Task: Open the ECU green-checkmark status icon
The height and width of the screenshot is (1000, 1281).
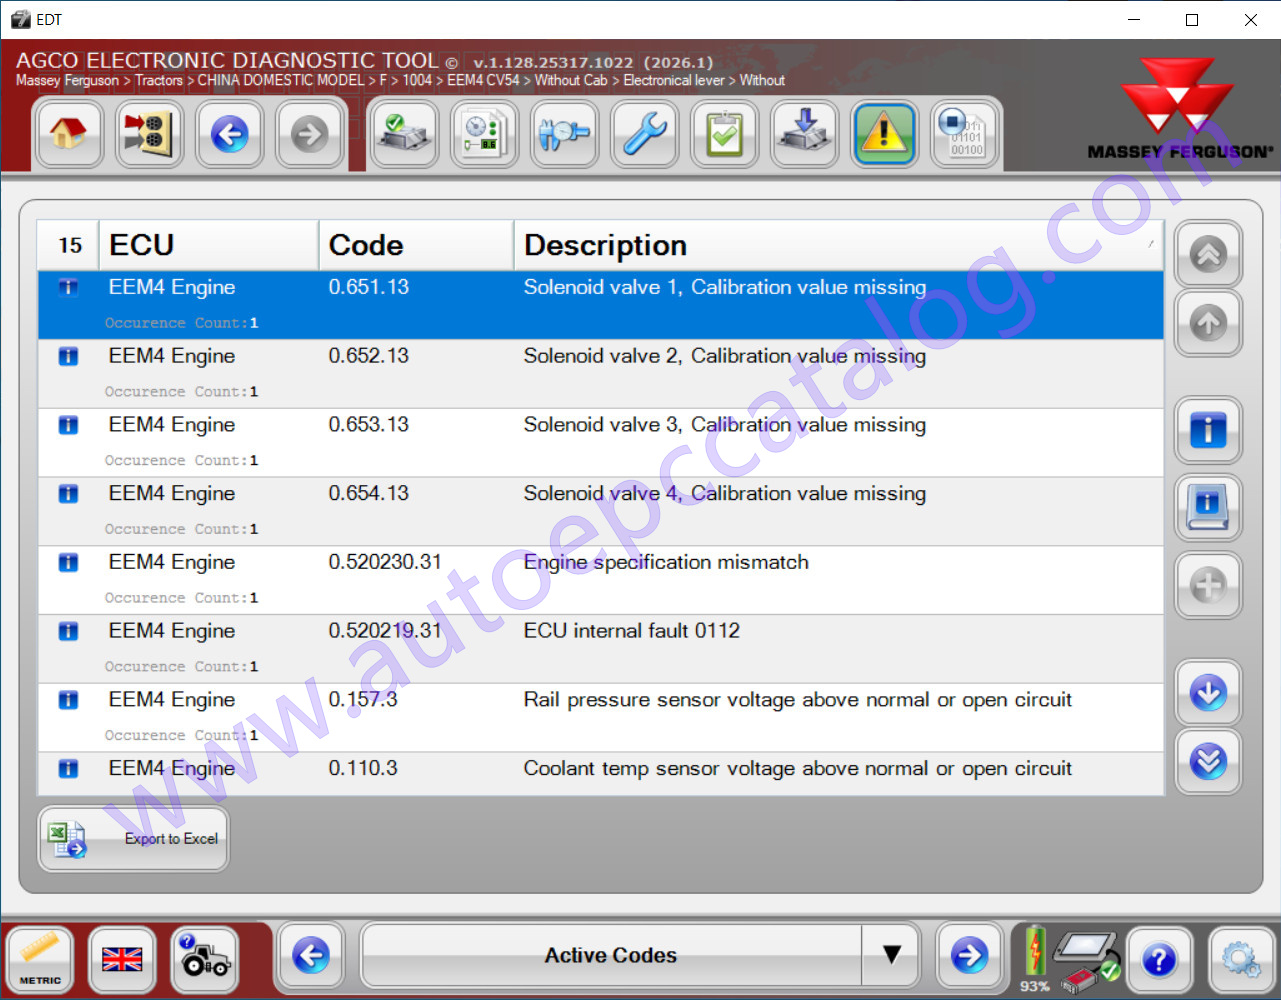Action: (x=405, y=134)
